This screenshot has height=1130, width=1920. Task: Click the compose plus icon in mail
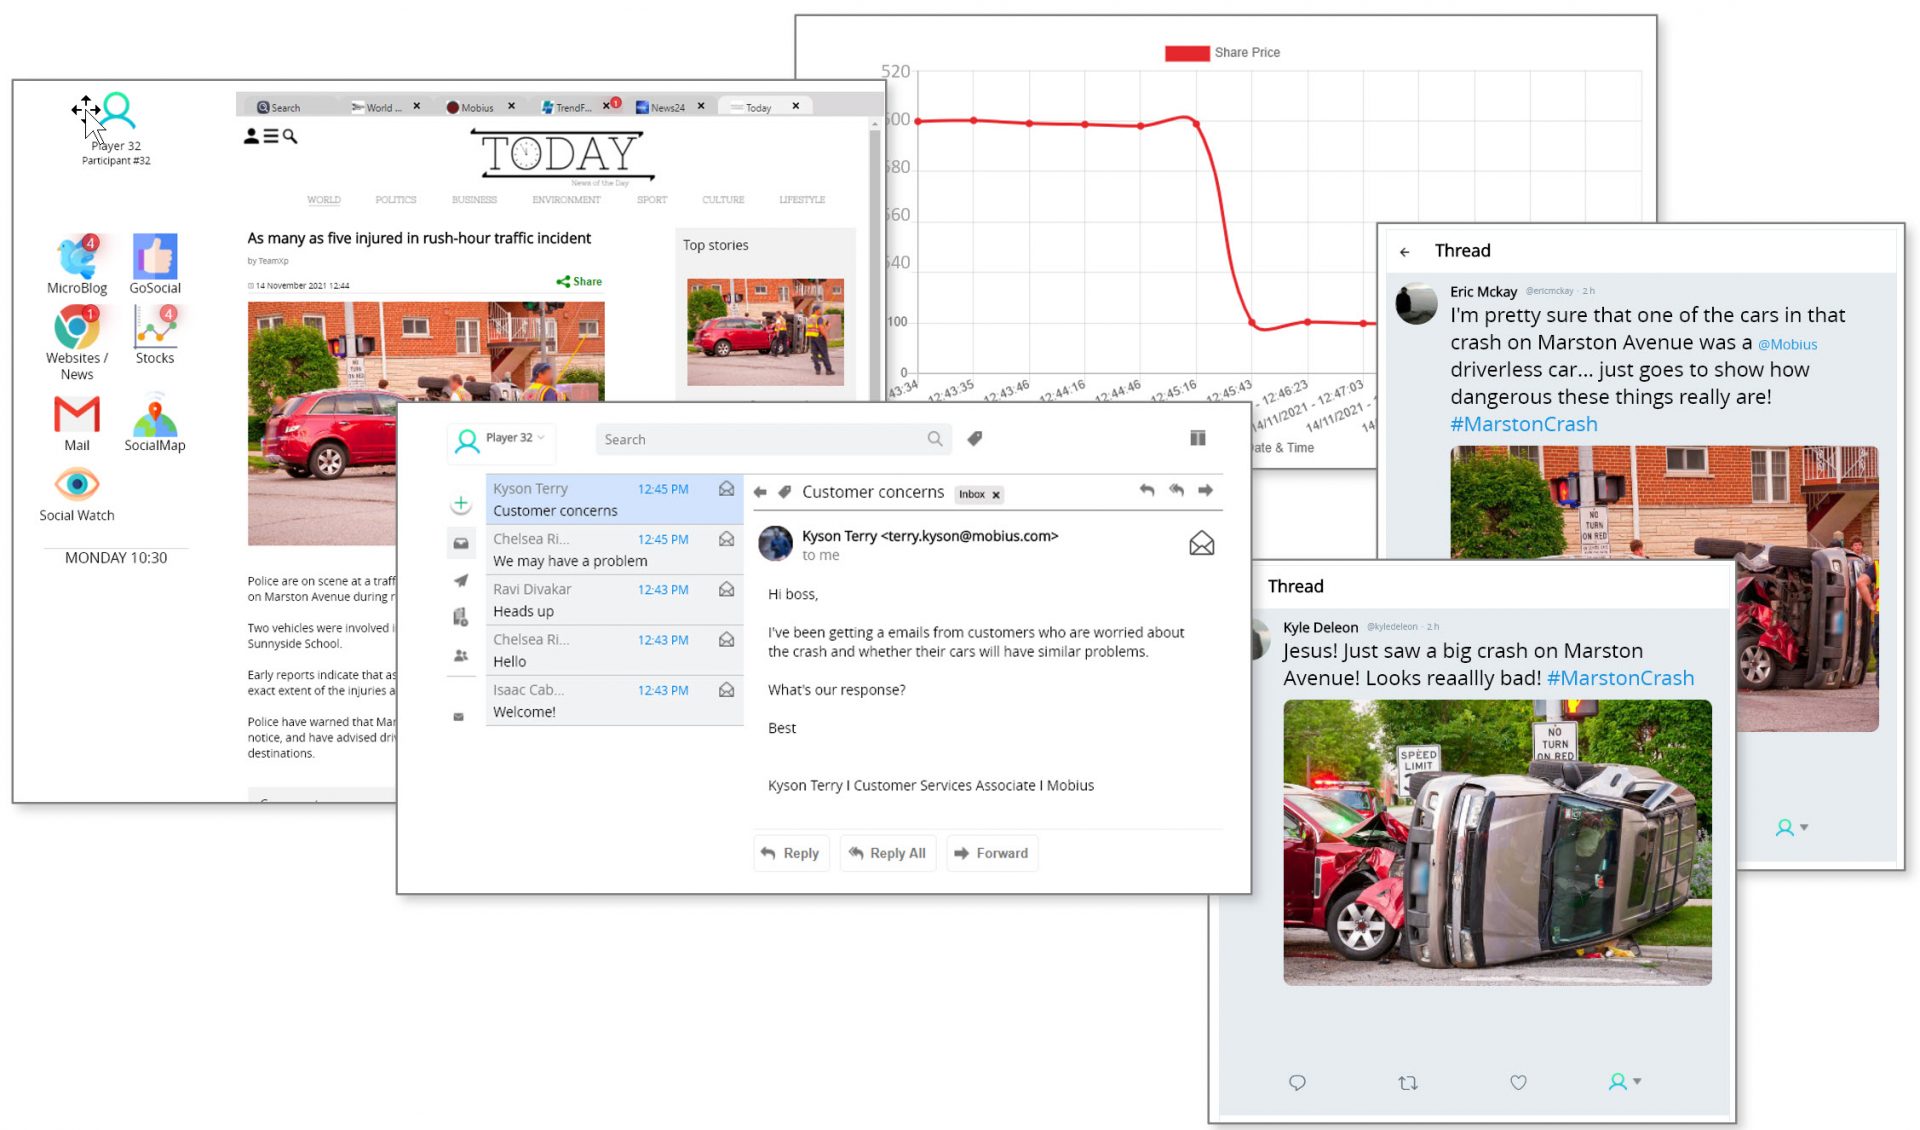[x=460, y=504]
